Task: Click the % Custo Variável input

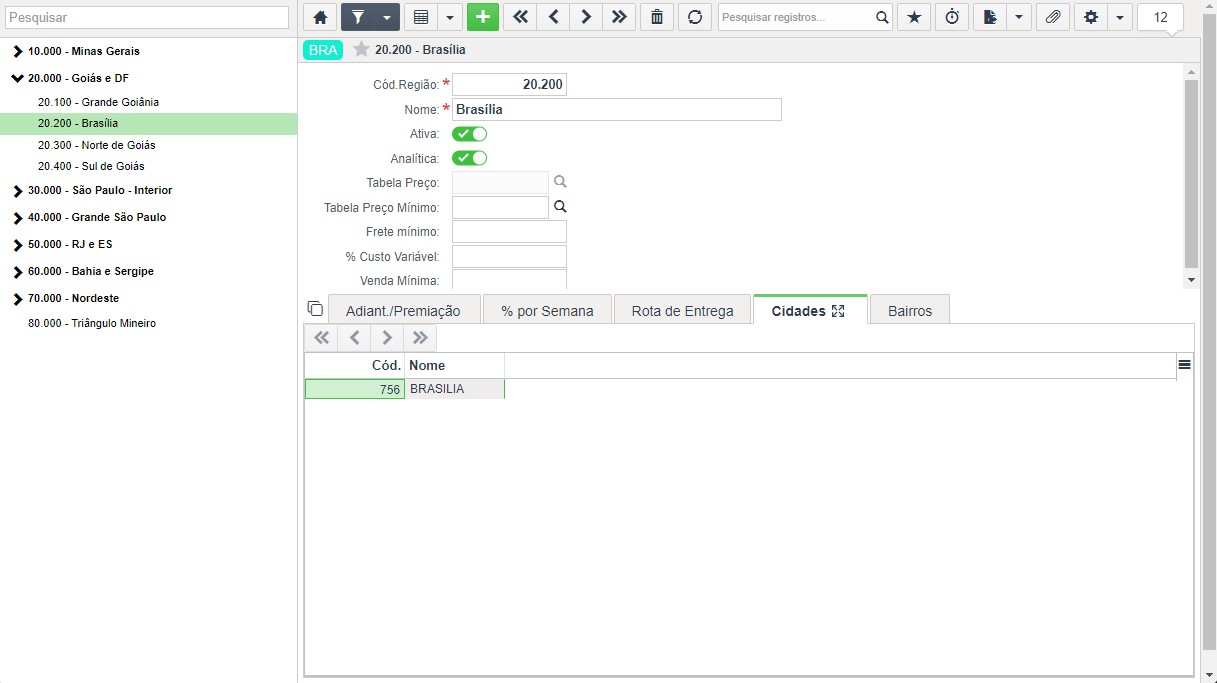Action: point(509,256)
